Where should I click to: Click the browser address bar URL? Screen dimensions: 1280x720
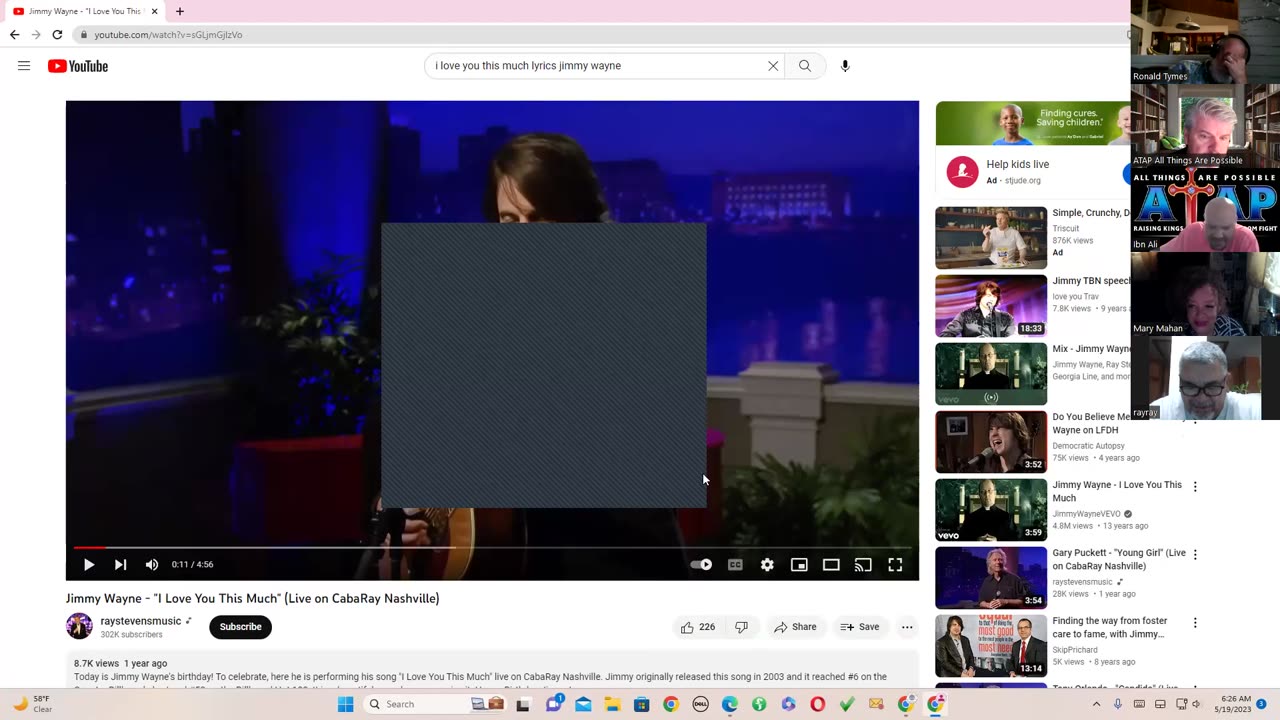click(168, 35)
